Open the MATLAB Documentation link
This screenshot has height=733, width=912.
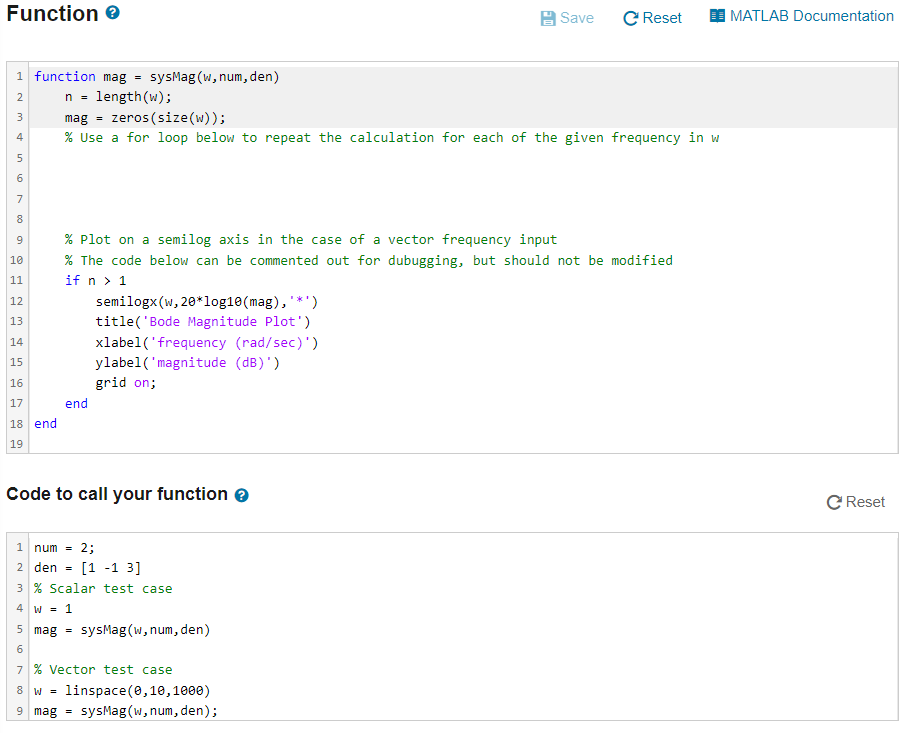[811, 16]
